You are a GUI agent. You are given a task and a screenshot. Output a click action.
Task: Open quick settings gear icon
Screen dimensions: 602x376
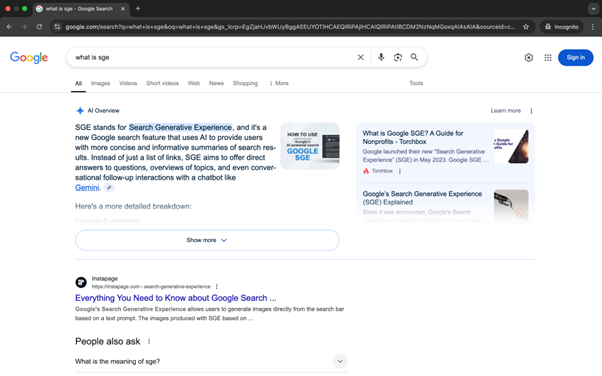pyautogui.click(x=529, y=58)
